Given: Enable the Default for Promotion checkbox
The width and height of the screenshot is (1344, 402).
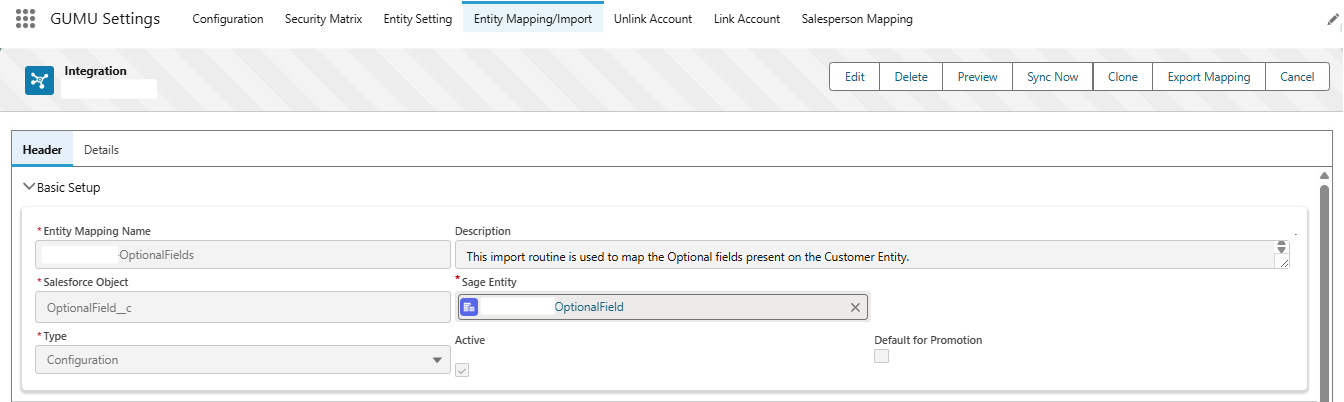Looking at the screenshot, I should pos(881,356).
